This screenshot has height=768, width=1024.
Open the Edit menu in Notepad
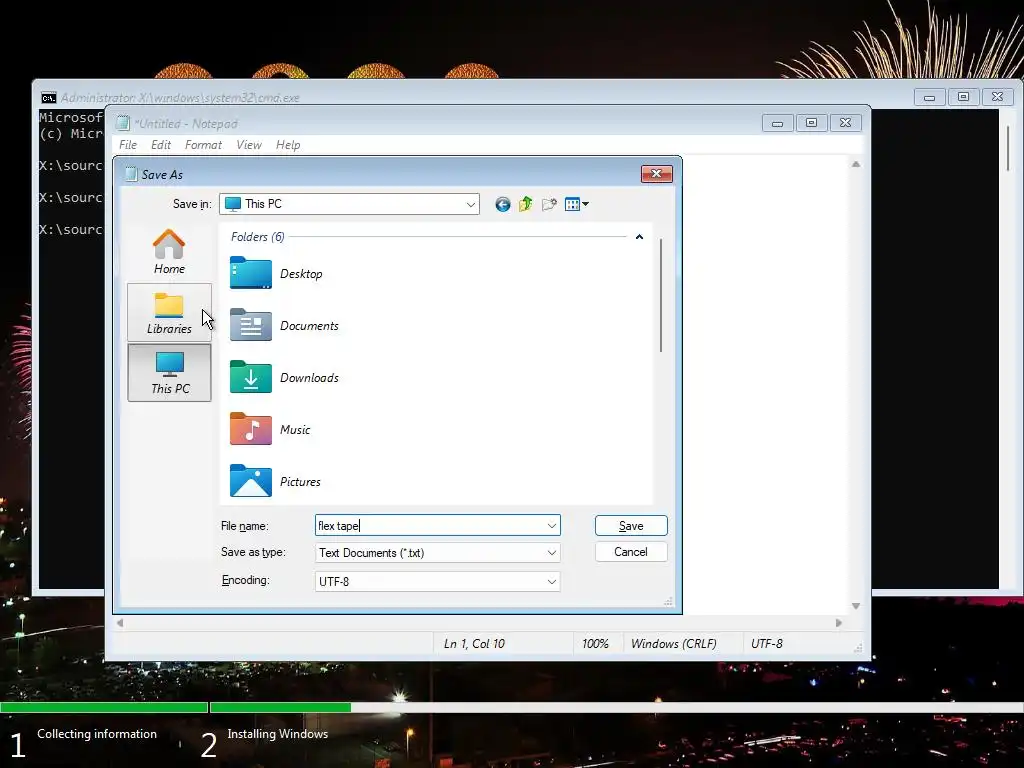(161, 145)
